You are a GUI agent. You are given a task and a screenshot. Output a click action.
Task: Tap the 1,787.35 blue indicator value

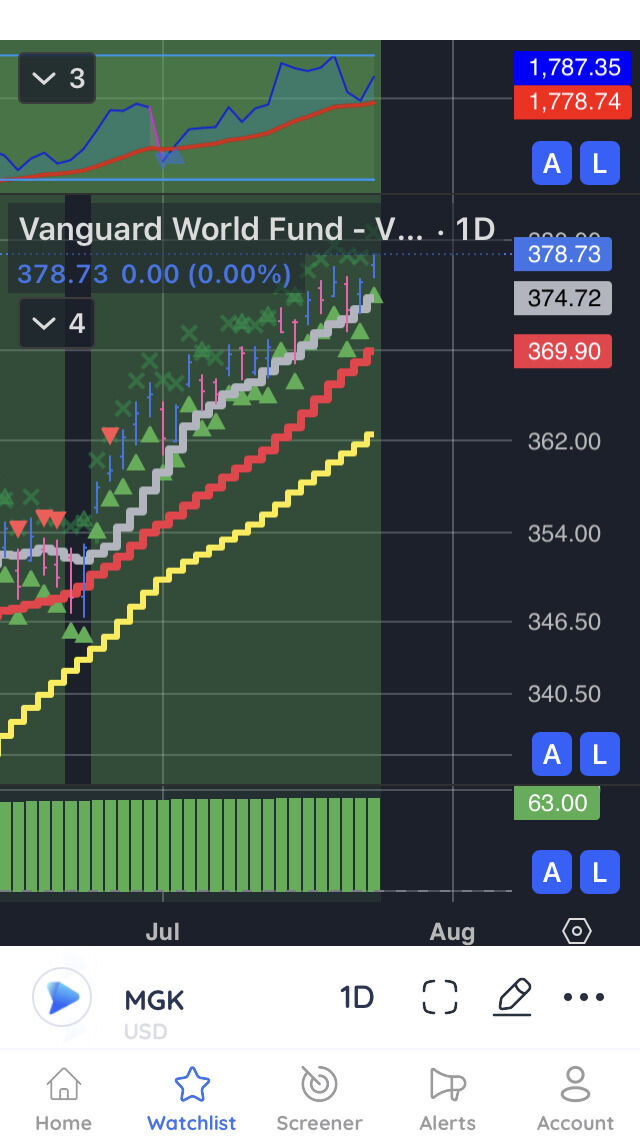click(573, 67)
